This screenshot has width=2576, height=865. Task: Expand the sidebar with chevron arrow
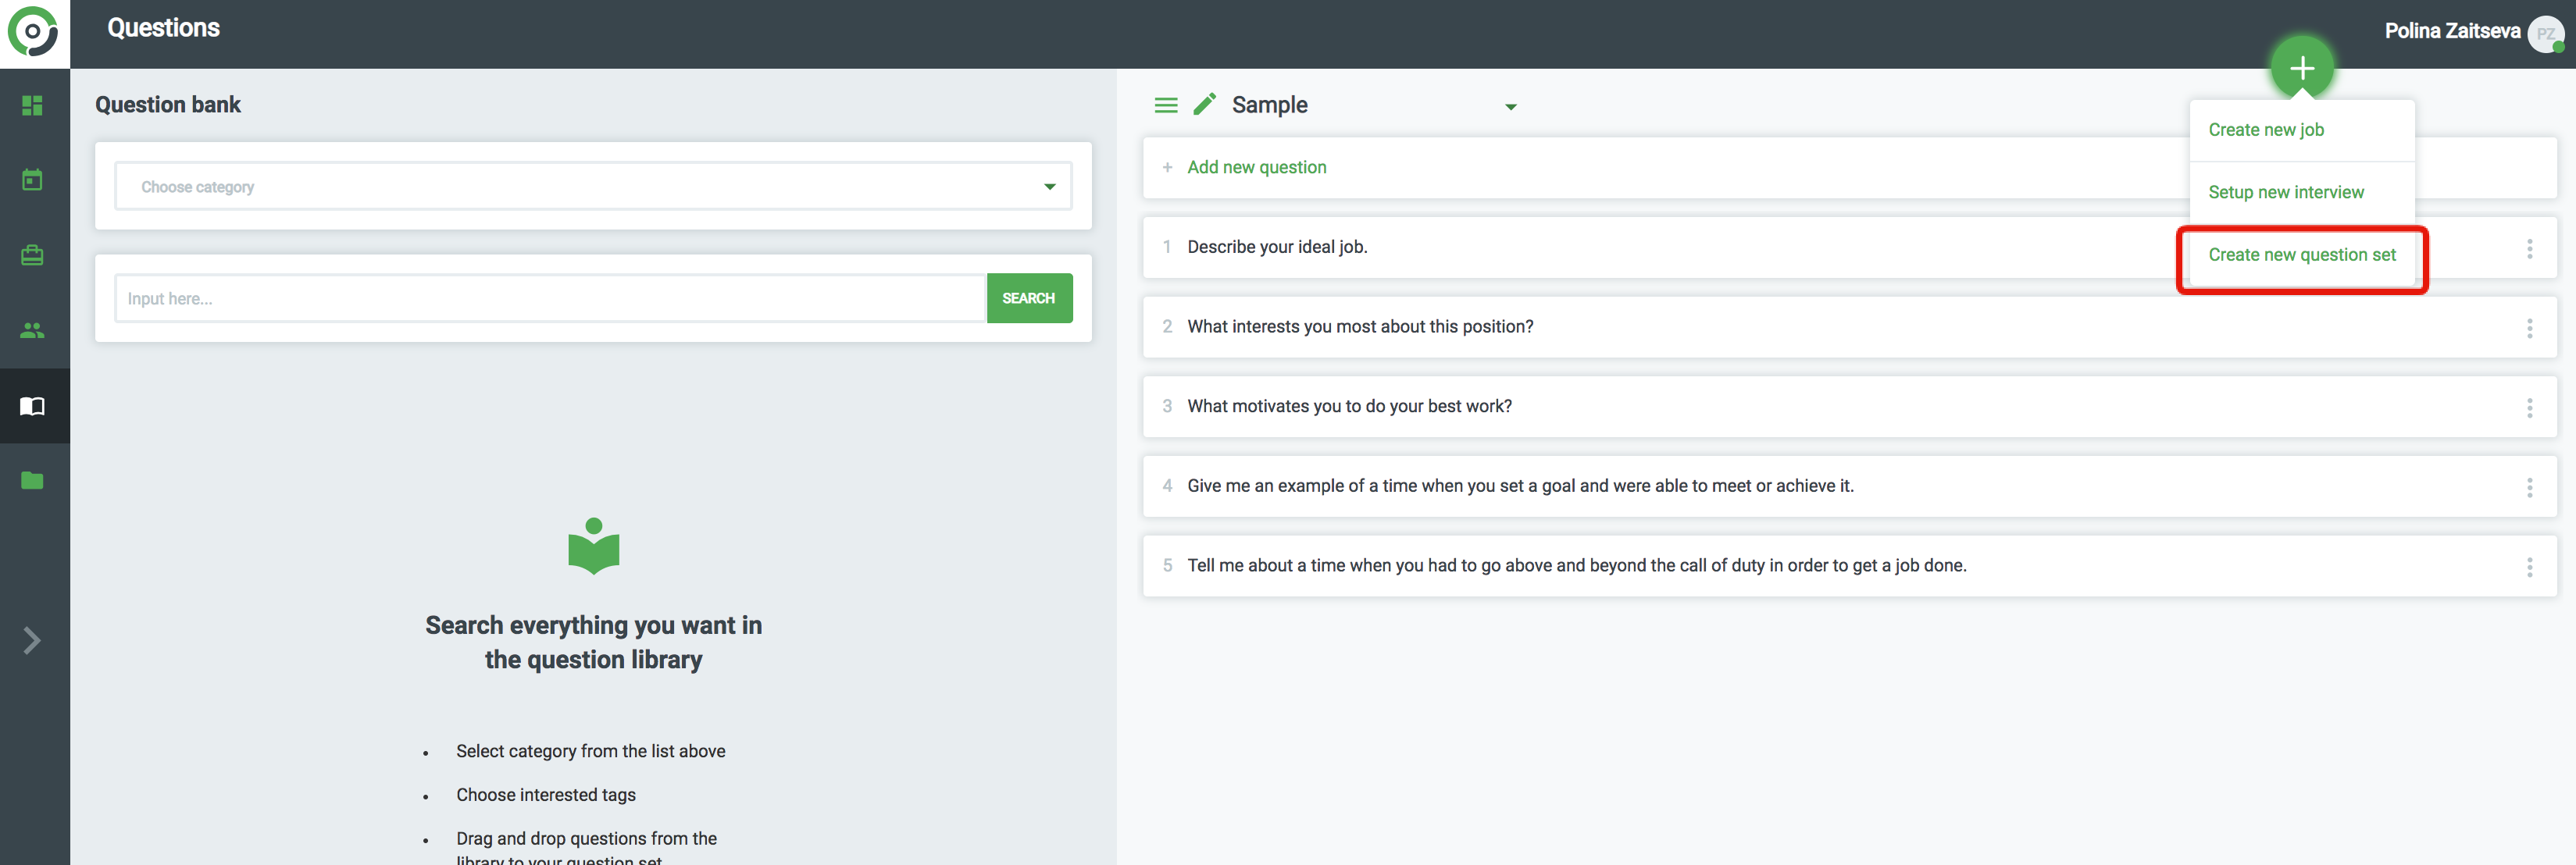(32, 640)
